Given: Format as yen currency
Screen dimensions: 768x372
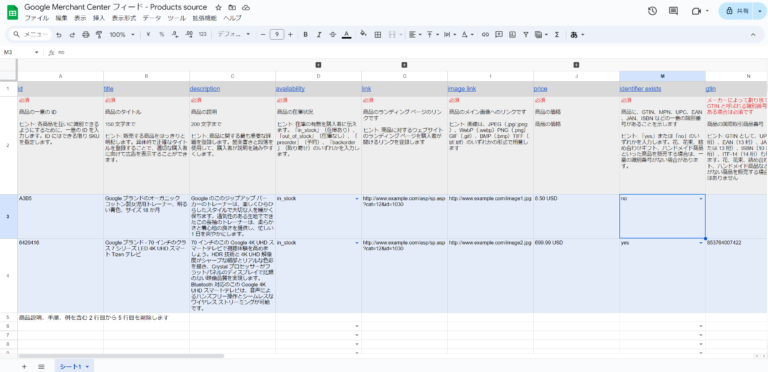Looking at the screenshot, I should 148,35.
